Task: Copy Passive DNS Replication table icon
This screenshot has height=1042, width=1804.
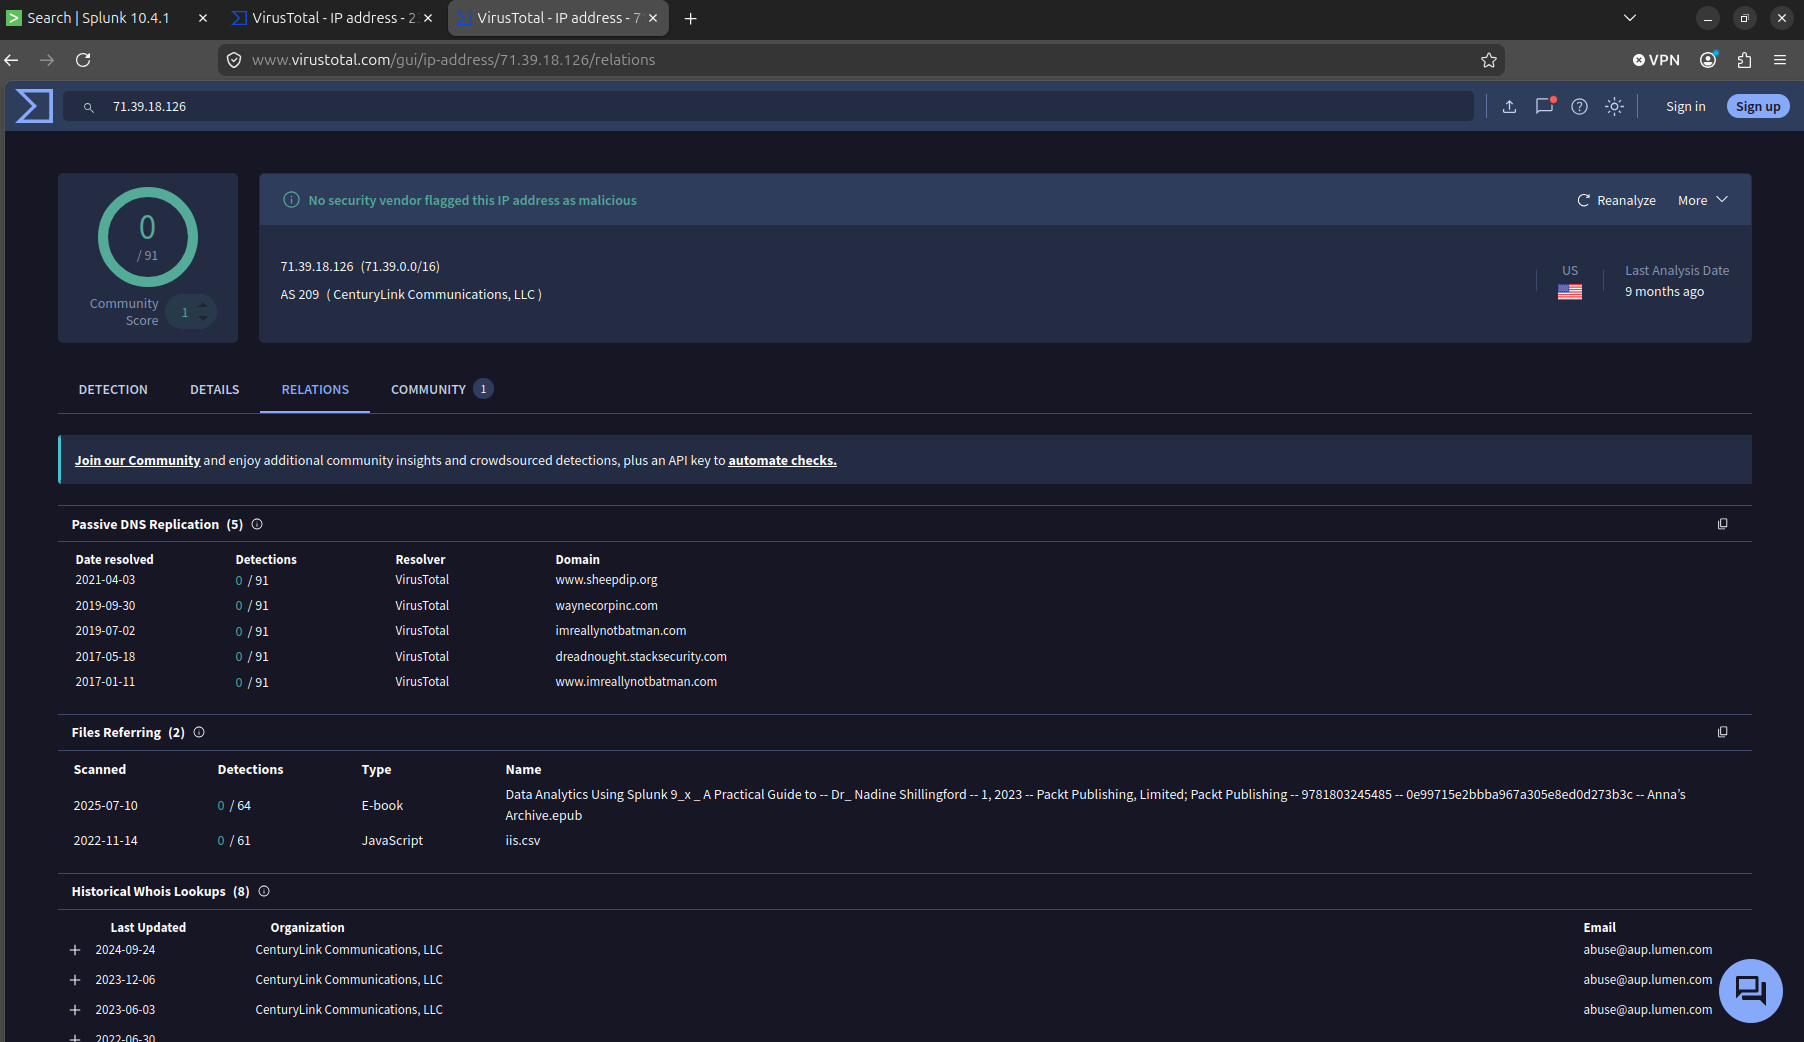Action: (x=1722, y=524)
